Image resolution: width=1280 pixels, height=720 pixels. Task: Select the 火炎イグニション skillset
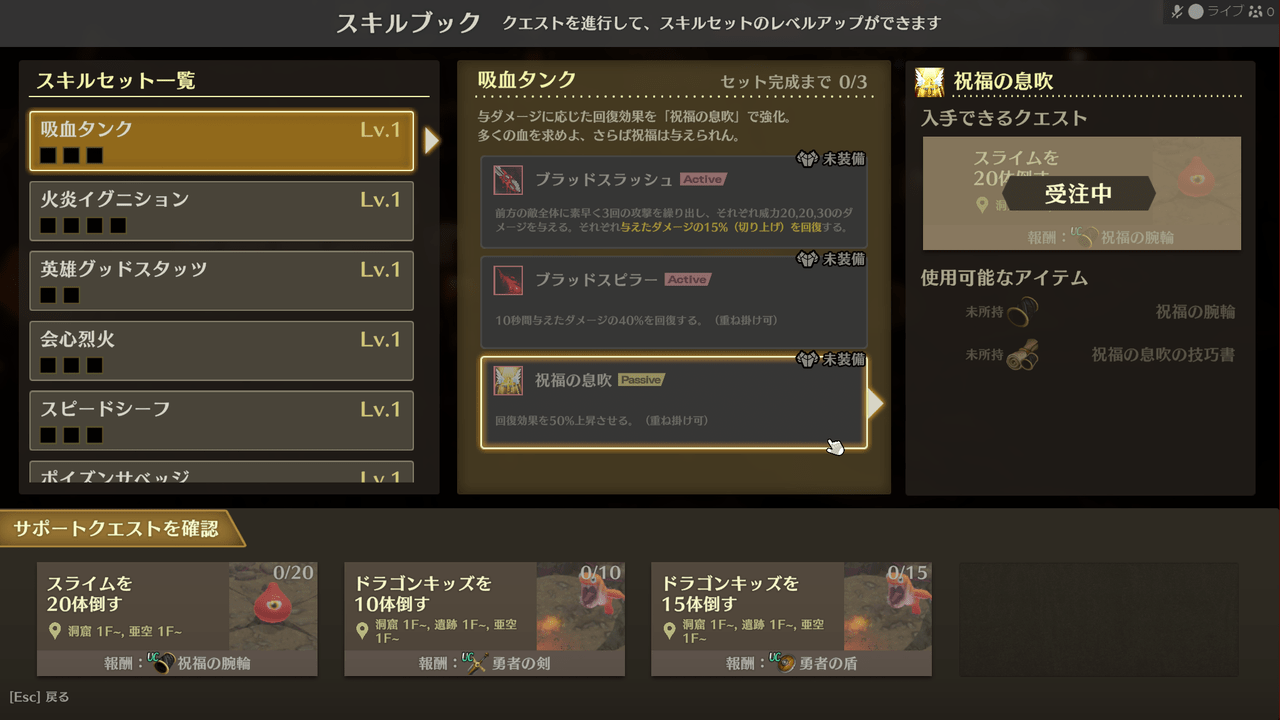[x=222, y=211]
